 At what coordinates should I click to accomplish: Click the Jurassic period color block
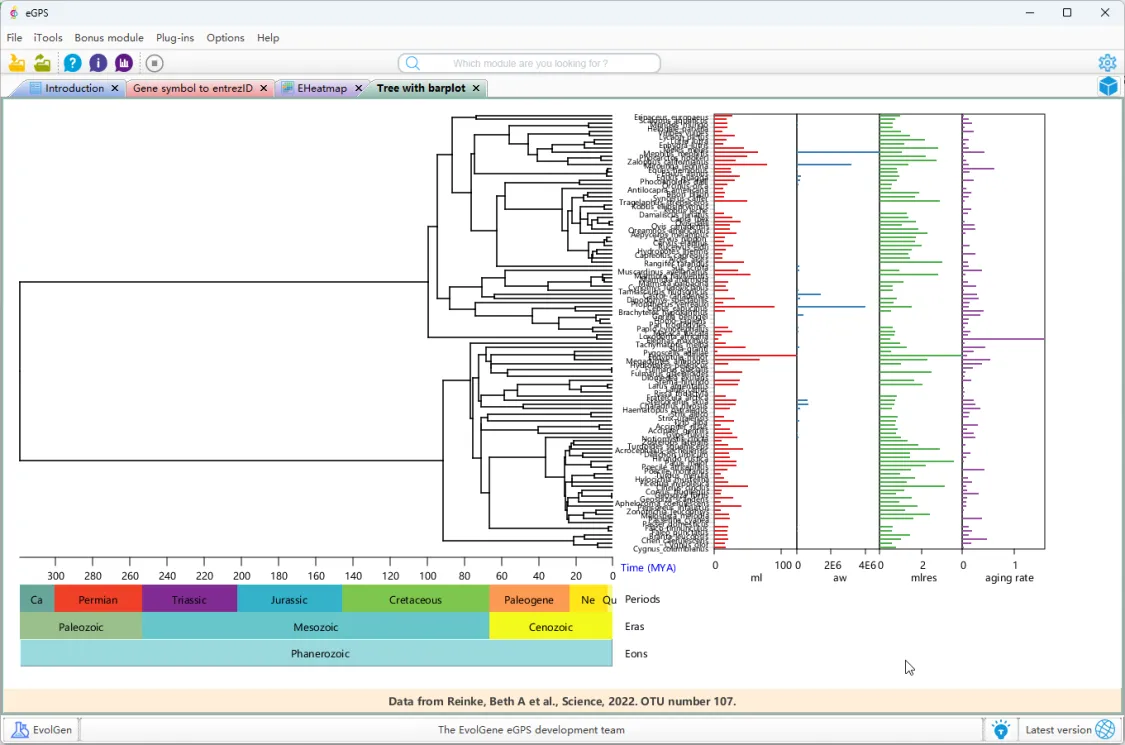coord(289,599)
